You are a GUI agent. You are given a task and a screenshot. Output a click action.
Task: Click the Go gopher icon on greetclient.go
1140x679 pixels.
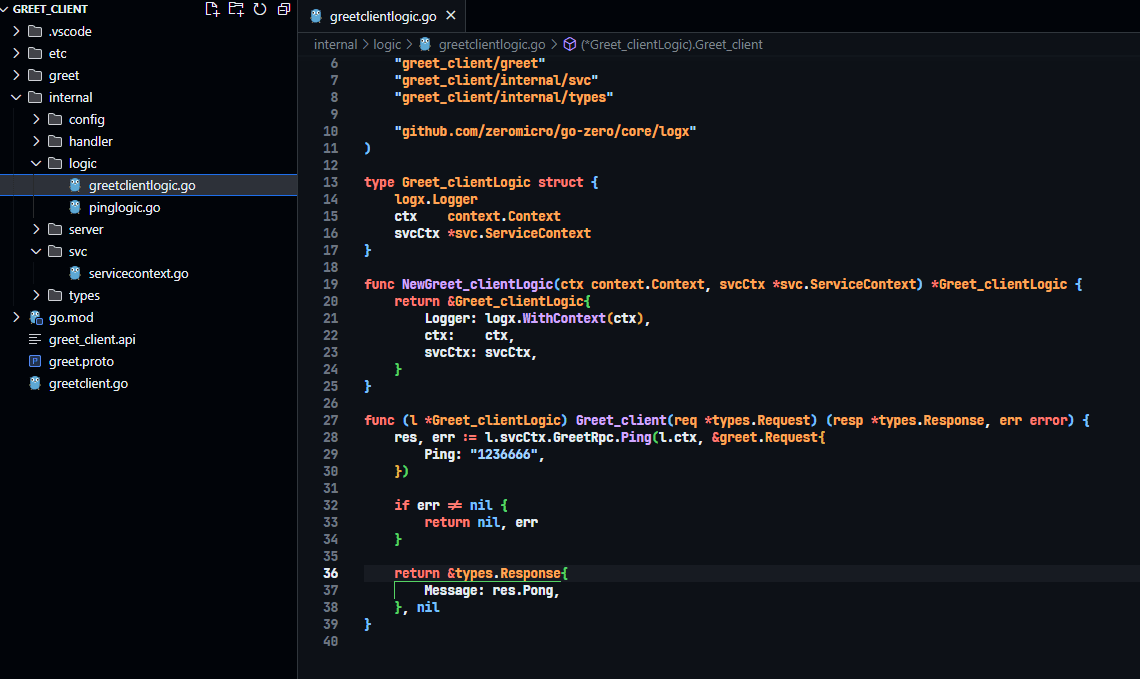pyautogui.click(x=35, y=383)
